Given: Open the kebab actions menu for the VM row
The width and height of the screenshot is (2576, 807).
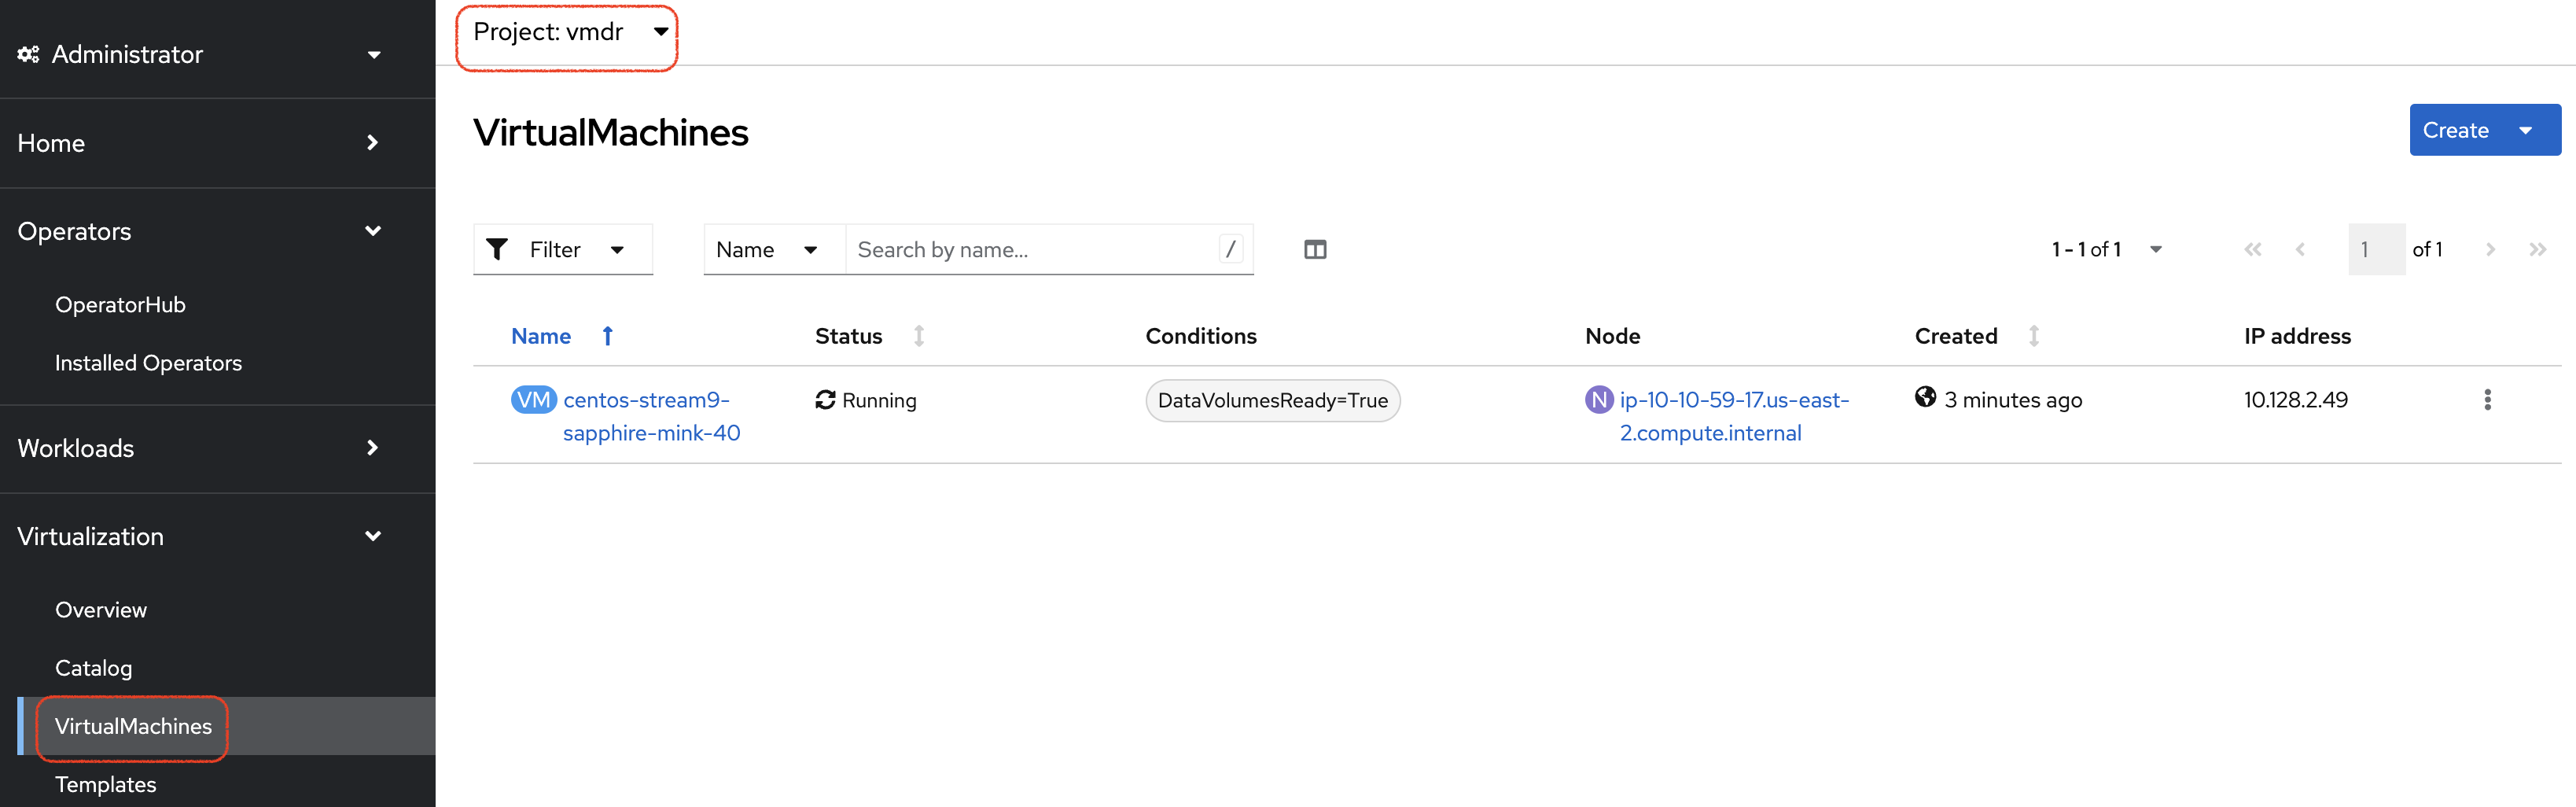Looking at the screenshot, I should pyautogui.click(x=2486, y=400).
